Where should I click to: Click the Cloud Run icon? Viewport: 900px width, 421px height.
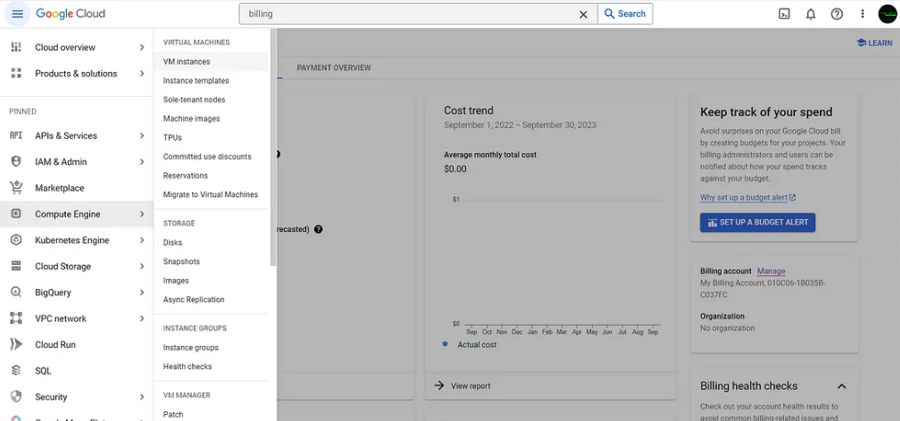16,345
